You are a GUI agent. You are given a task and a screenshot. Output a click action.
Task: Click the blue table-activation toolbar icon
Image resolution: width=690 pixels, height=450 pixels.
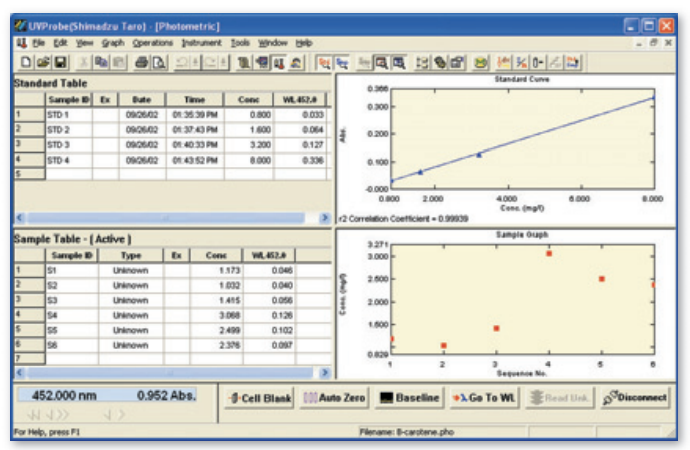coord(342,63)
